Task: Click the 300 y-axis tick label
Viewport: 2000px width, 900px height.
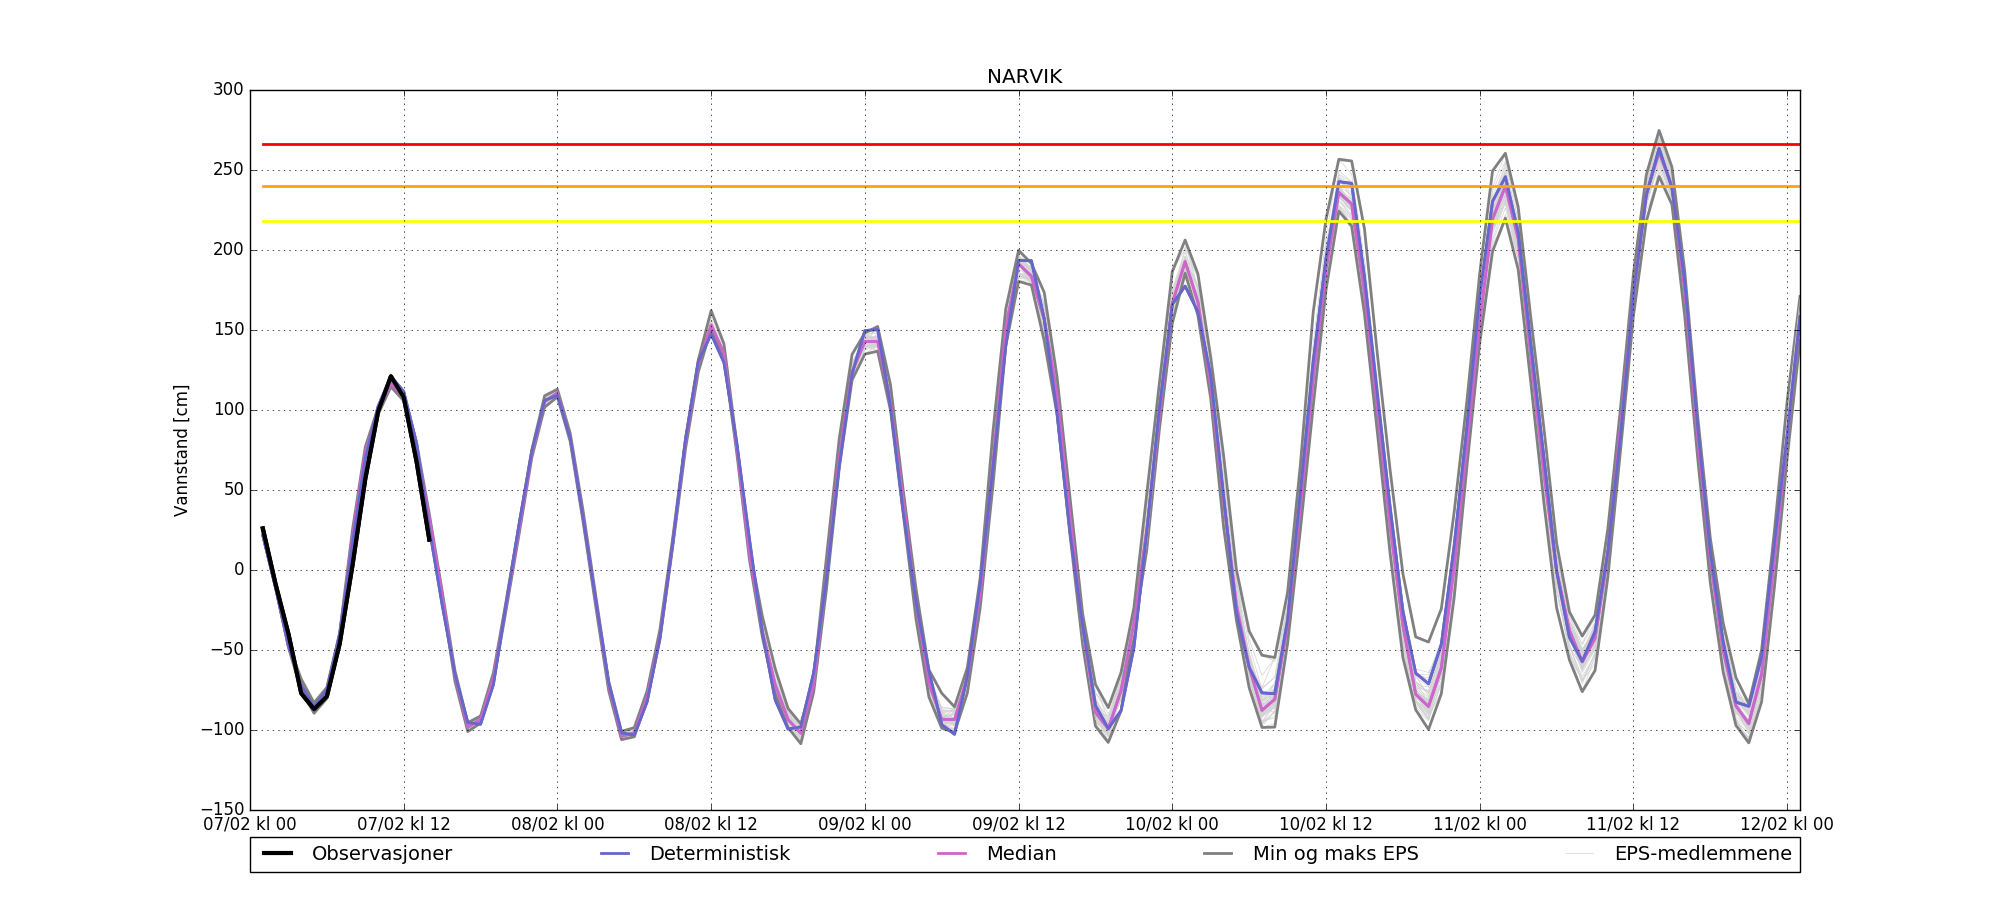Action: tap(228, 90)
